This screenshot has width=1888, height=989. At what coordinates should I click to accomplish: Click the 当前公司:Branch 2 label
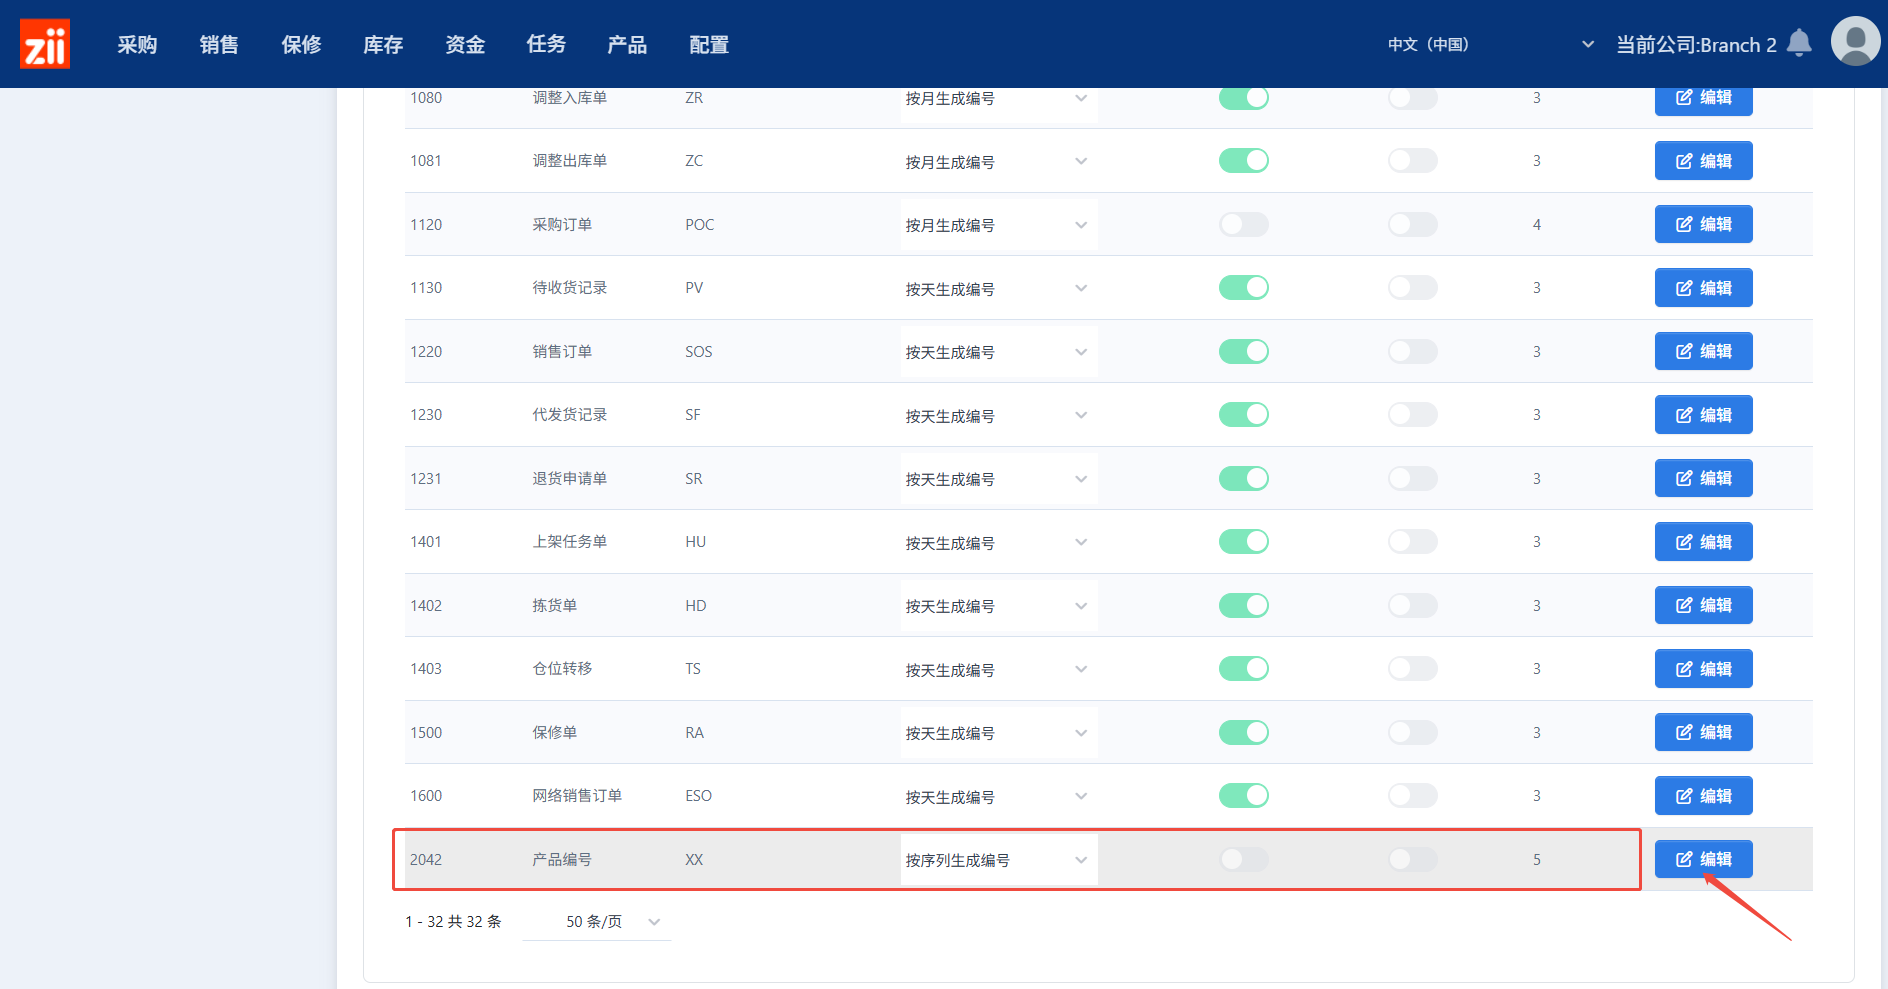tap(1696, 44)
